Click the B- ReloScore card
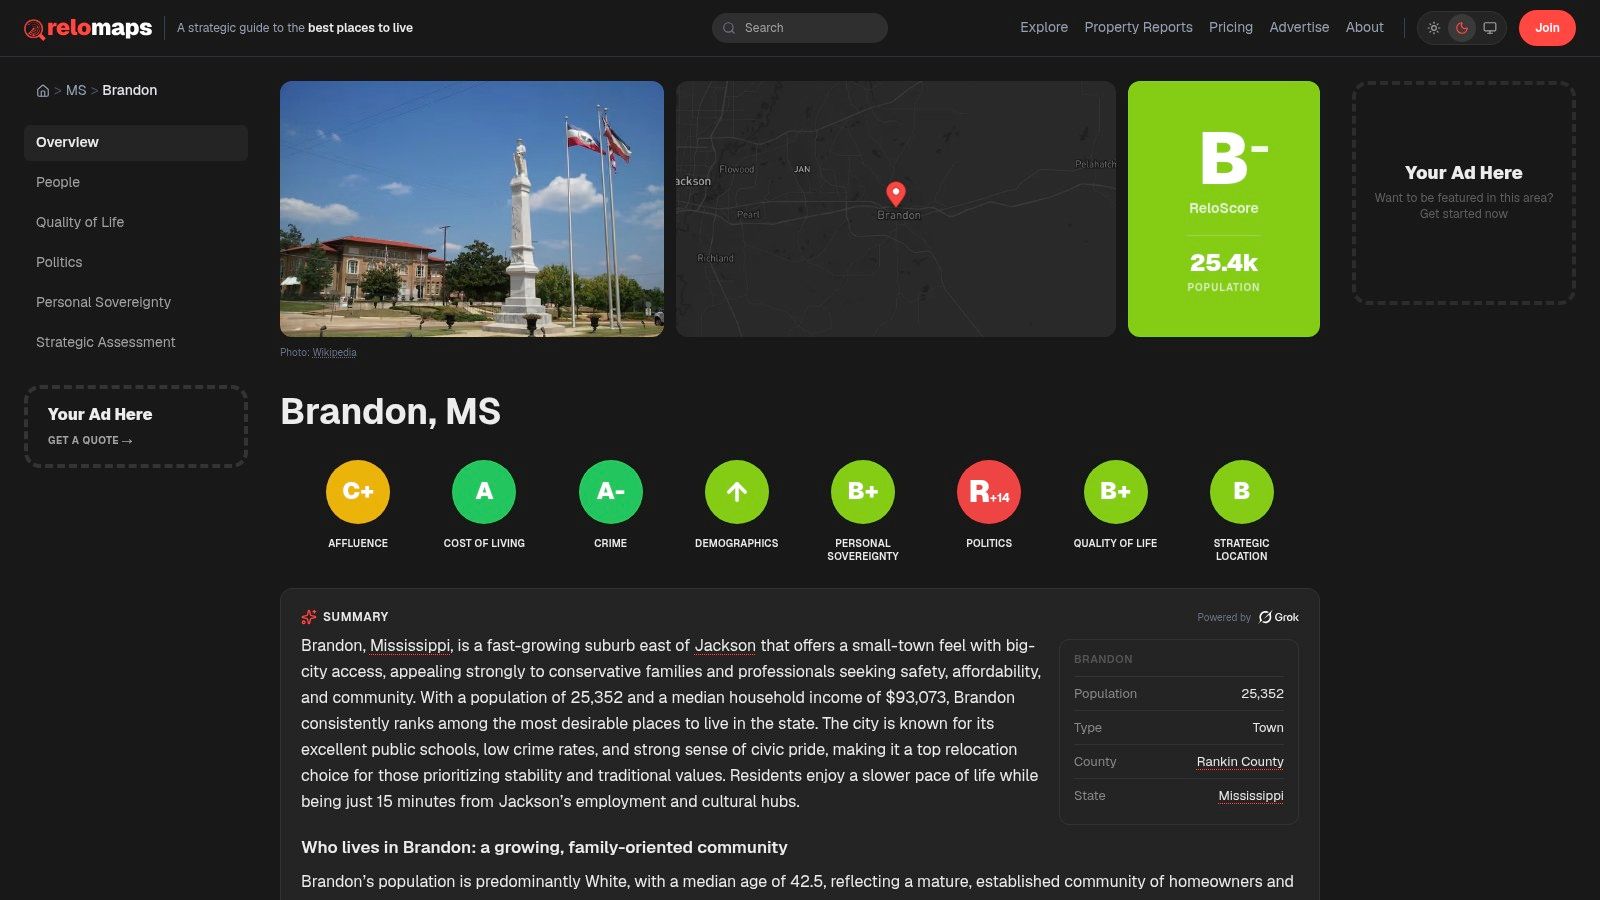Screen dimensions: 1600x900 [x=1224, y=209]
